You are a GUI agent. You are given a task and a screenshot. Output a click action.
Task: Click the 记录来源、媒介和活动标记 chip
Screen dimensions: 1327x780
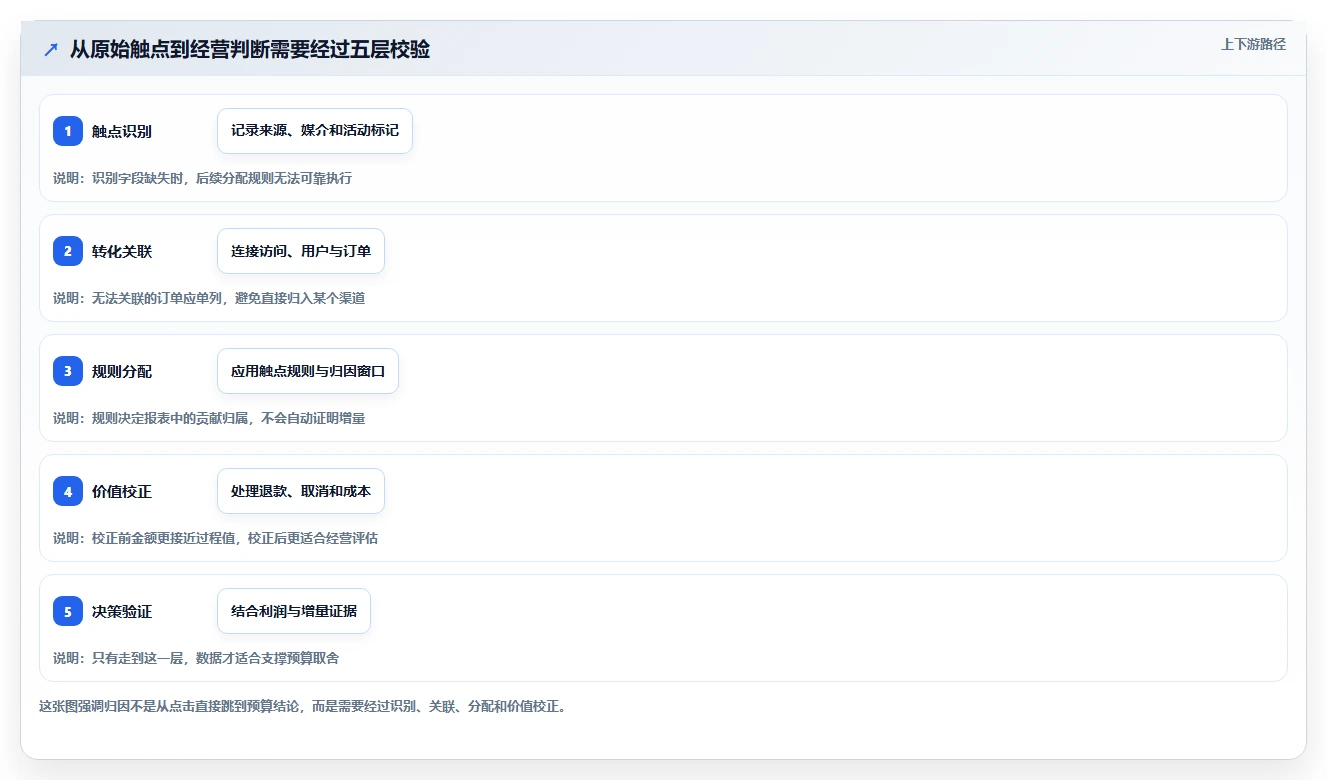(x=315, y=131)
